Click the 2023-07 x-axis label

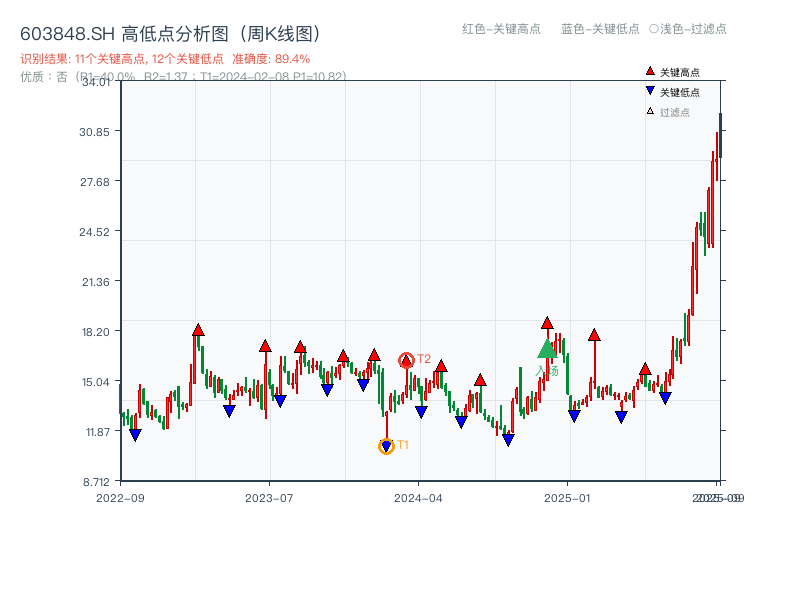click(269, 498)
